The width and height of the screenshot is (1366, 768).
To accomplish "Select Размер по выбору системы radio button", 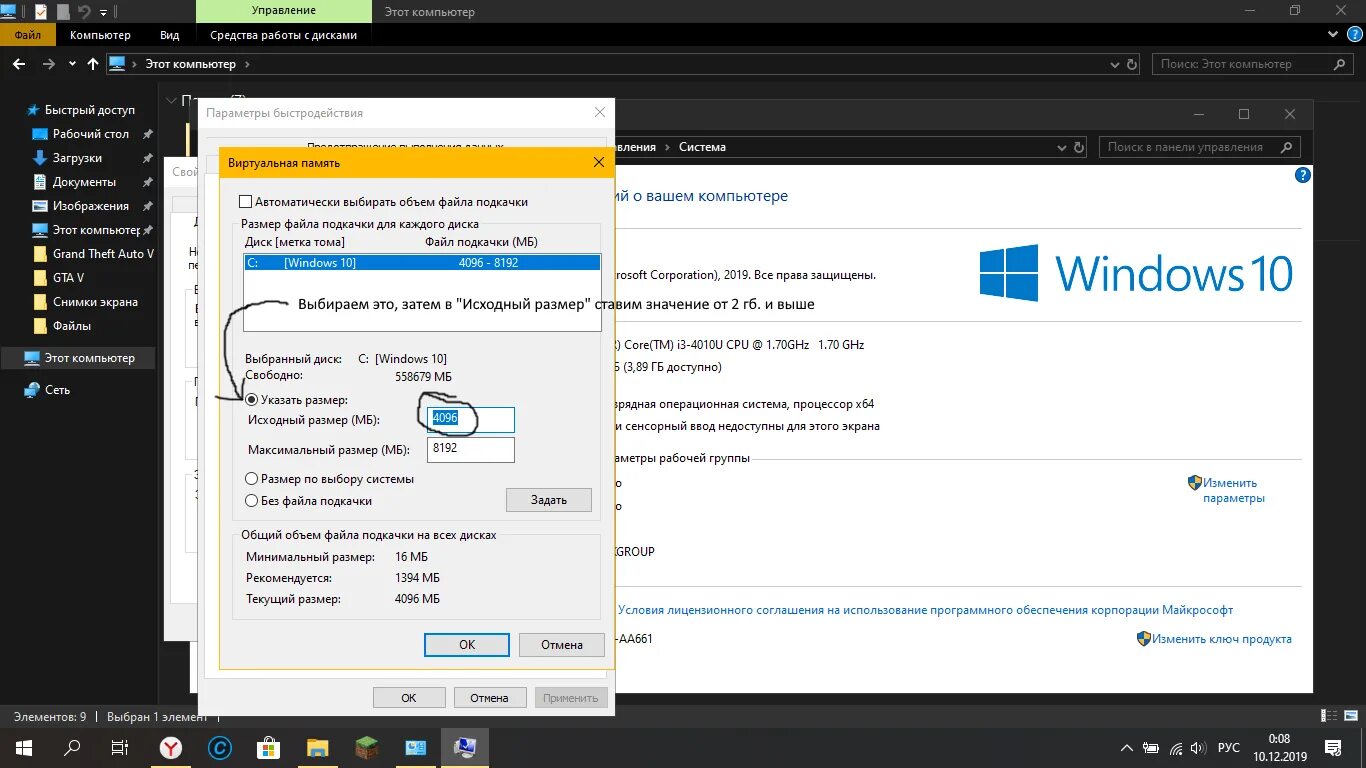I will tap(251, 479).
